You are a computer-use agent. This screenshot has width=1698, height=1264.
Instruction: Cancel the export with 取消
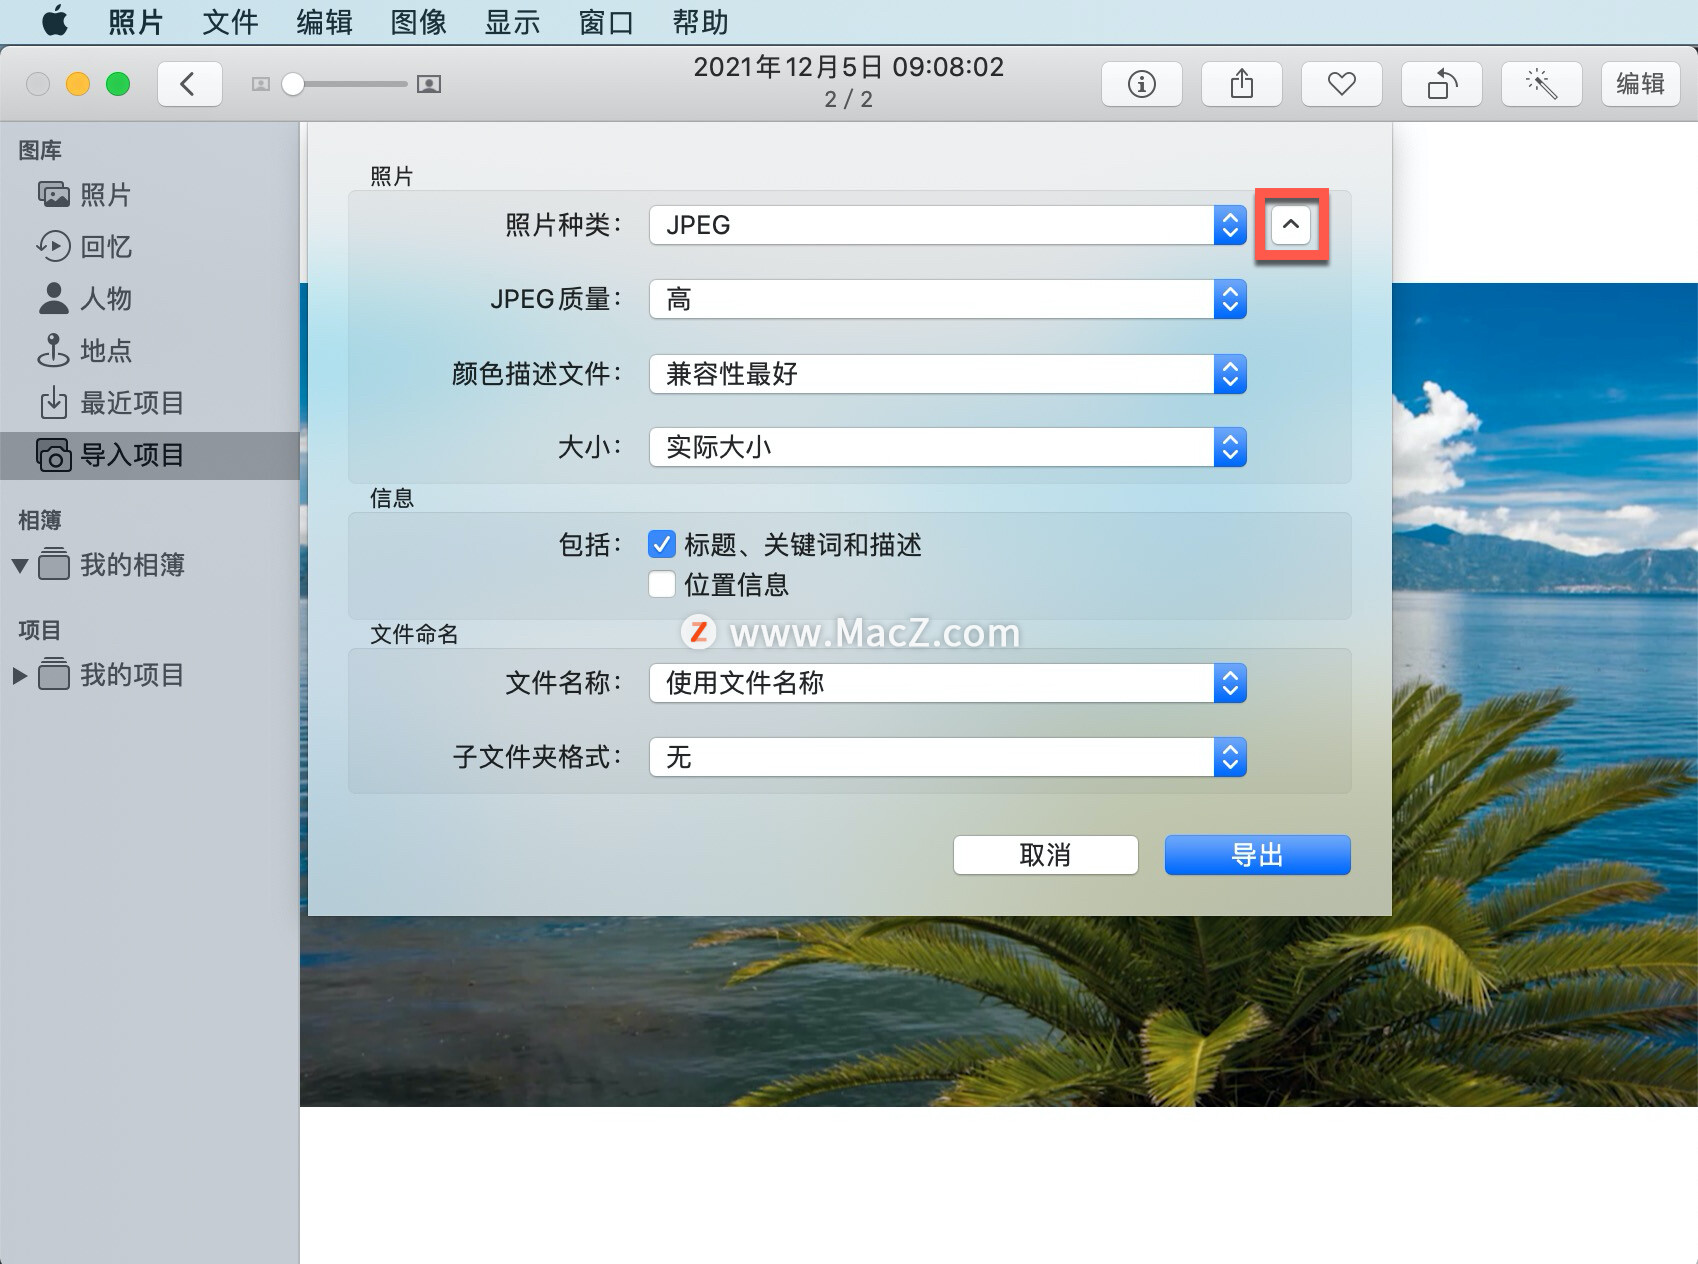(1044, 855)
